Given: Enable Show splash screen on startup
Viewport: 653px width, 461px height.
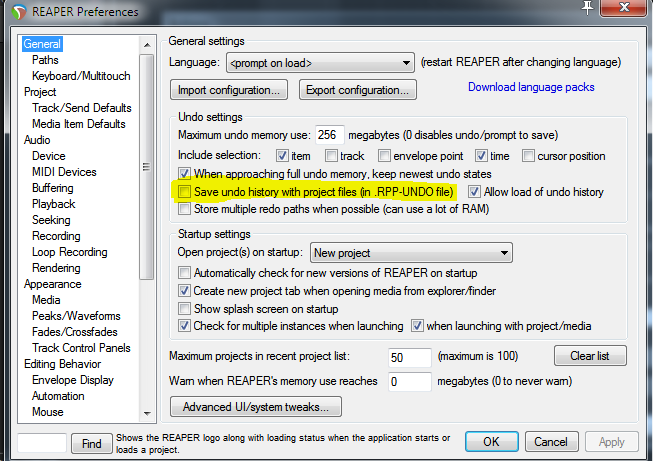Looking at the screenshot, I should pyautogui.click(x=184, y=309).
